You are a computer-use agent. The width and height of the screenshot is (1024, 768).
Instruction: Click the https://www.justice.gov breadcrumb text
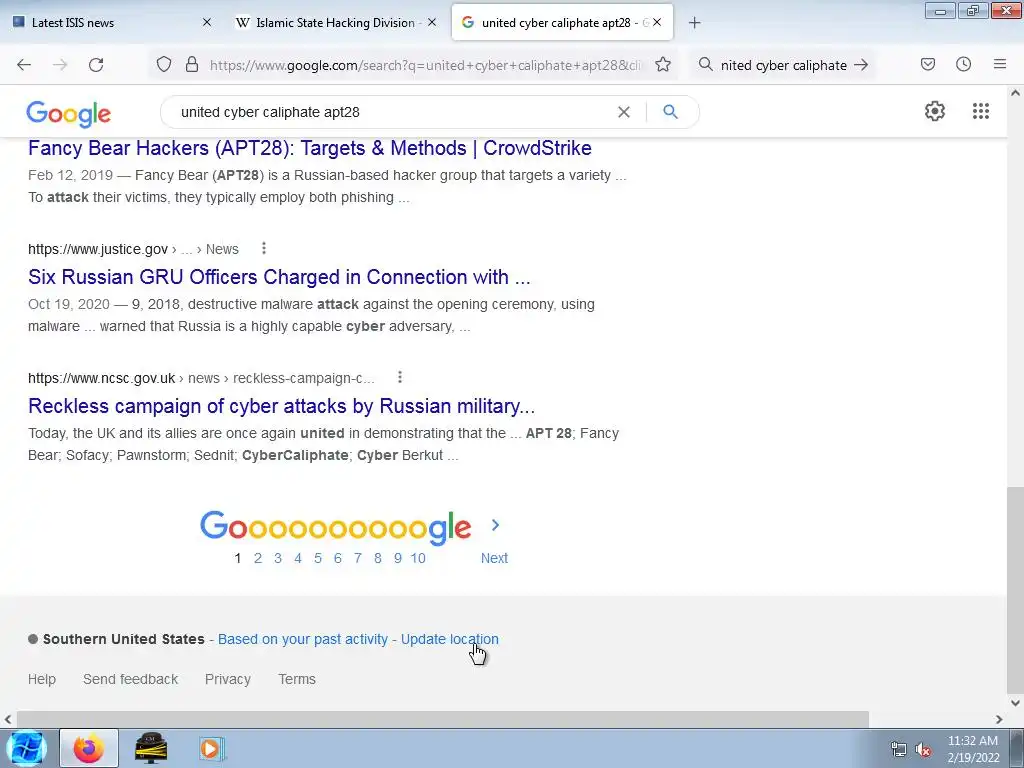click(x=98, y=249)
